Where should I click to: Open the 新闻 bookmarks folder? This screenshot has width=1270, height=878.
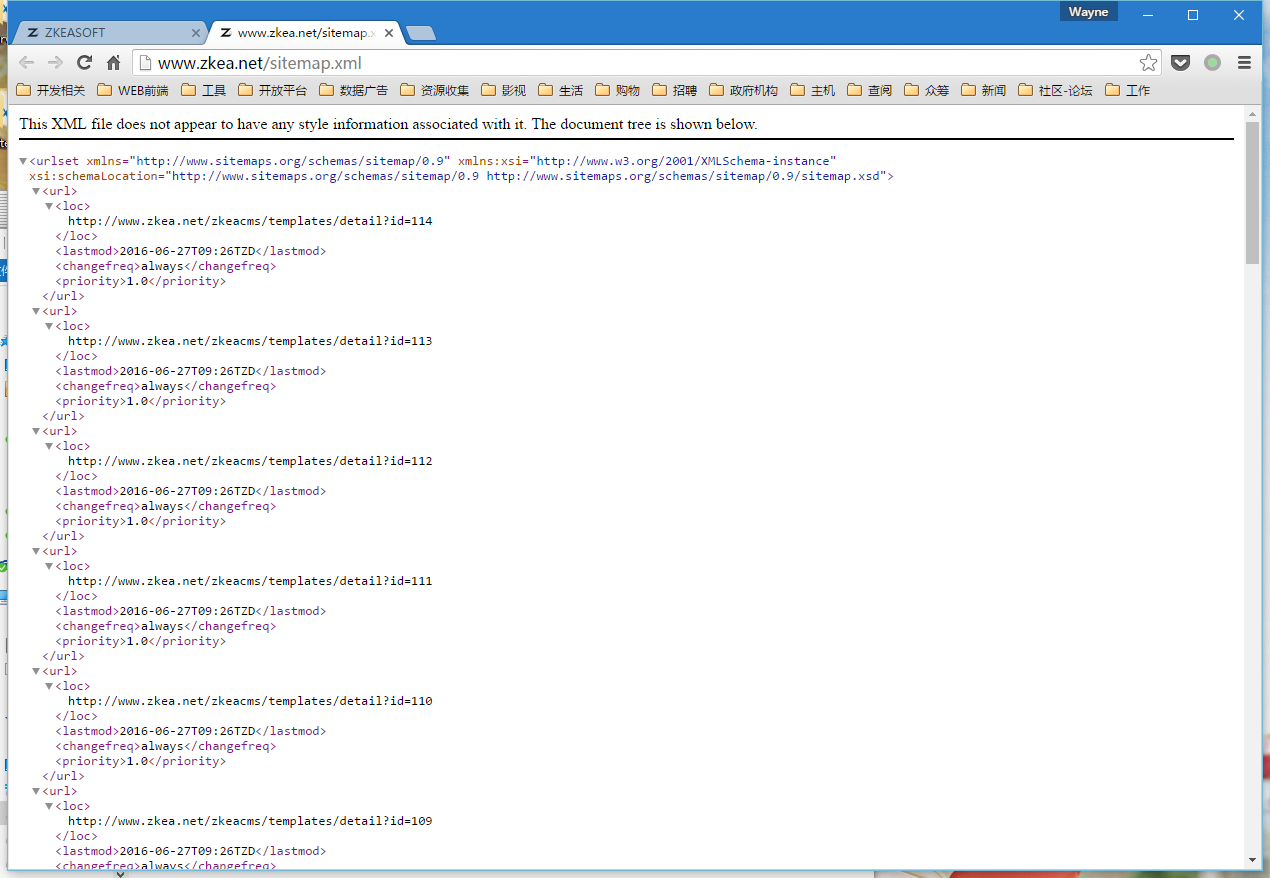tap(984, 90)
